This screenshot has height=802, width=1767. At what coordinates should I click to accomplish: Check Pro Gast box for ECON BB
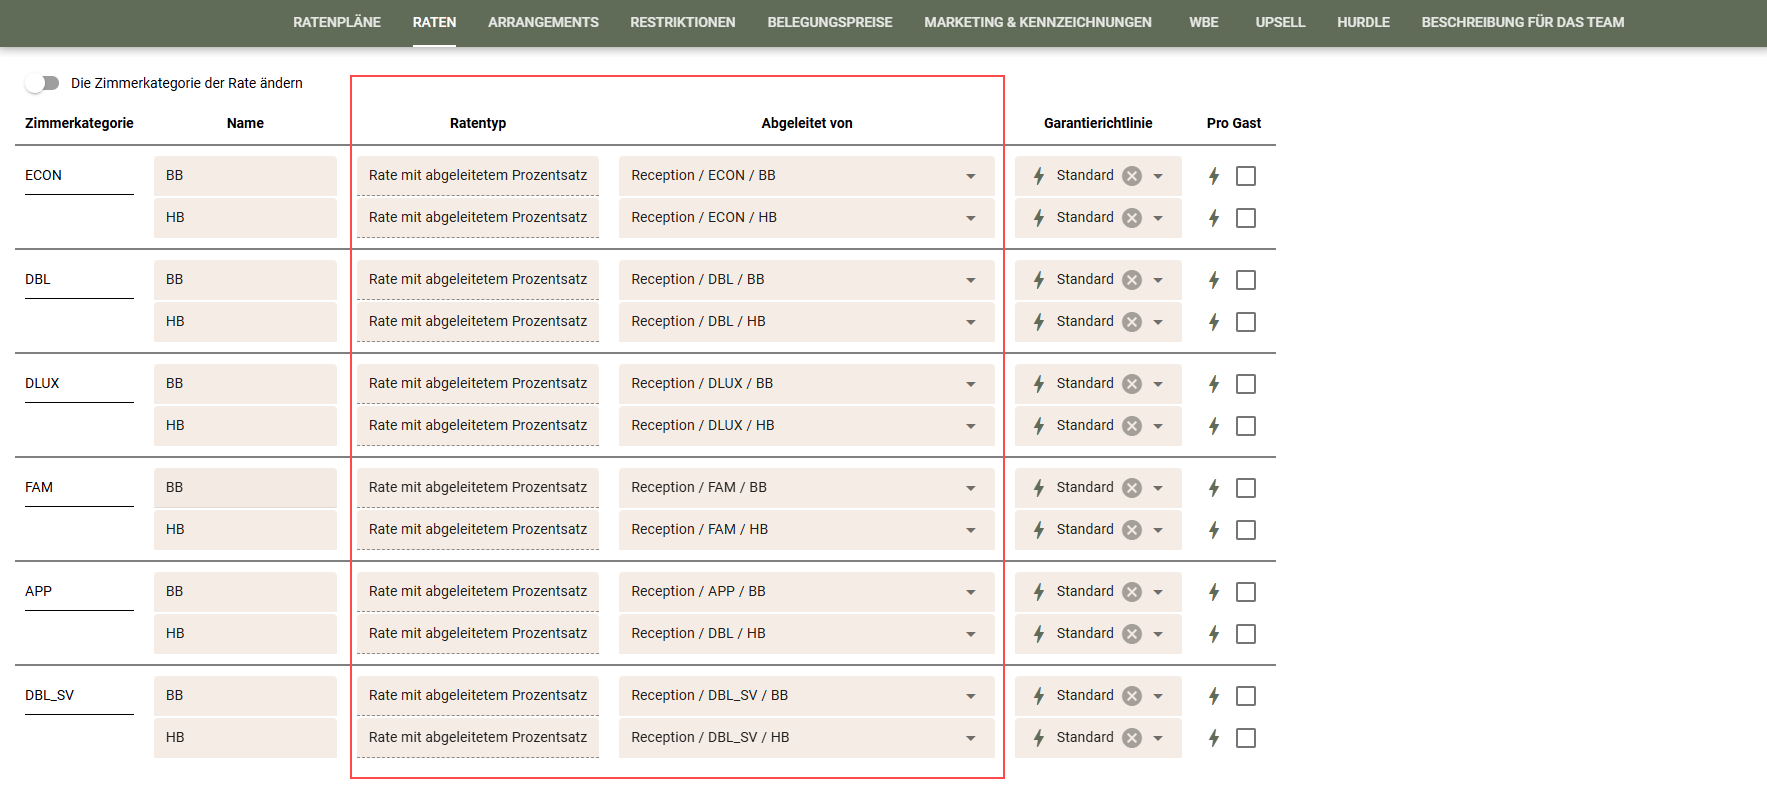coord(1246,176)
